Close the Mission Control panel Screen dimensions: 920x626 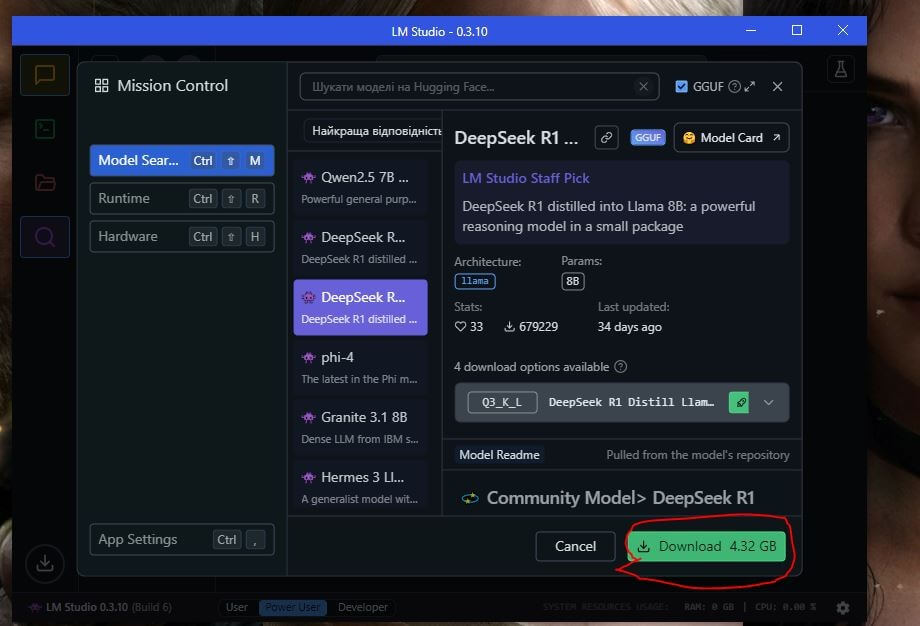[x=777, y=87]
